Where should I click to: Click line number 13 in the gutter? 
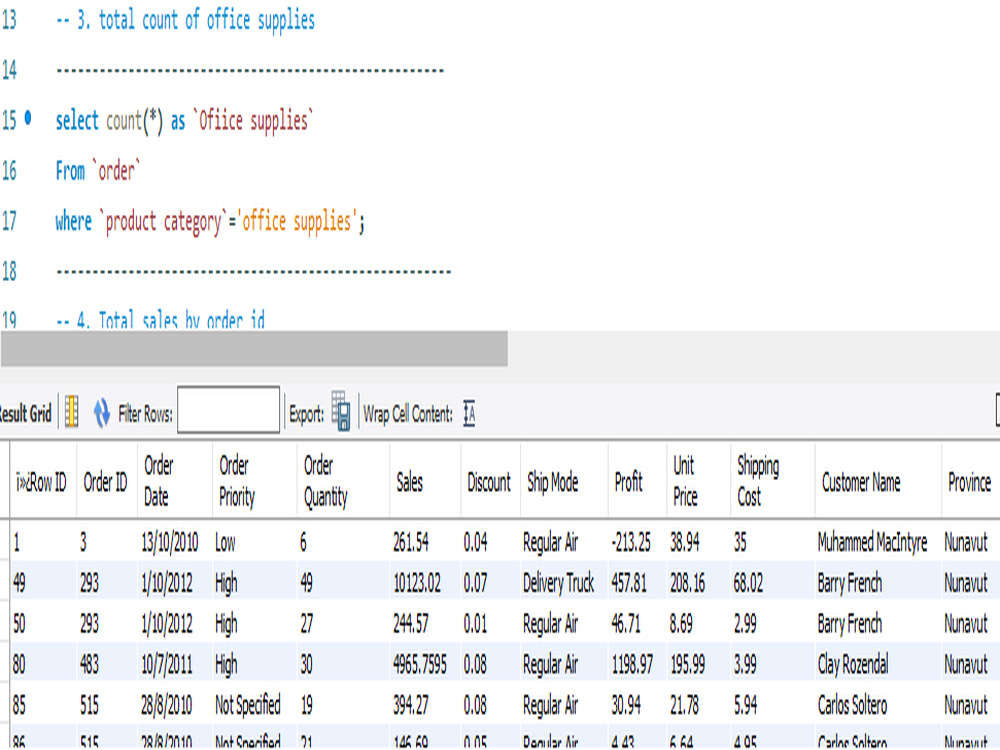(x=10, y=20)
